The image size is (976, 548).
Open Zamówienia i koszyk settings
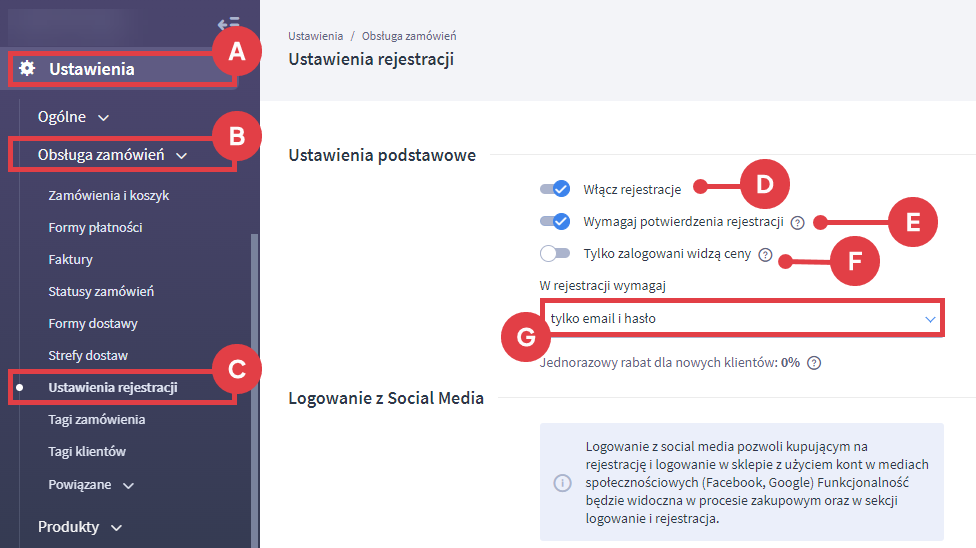click(x=108, y=196)
